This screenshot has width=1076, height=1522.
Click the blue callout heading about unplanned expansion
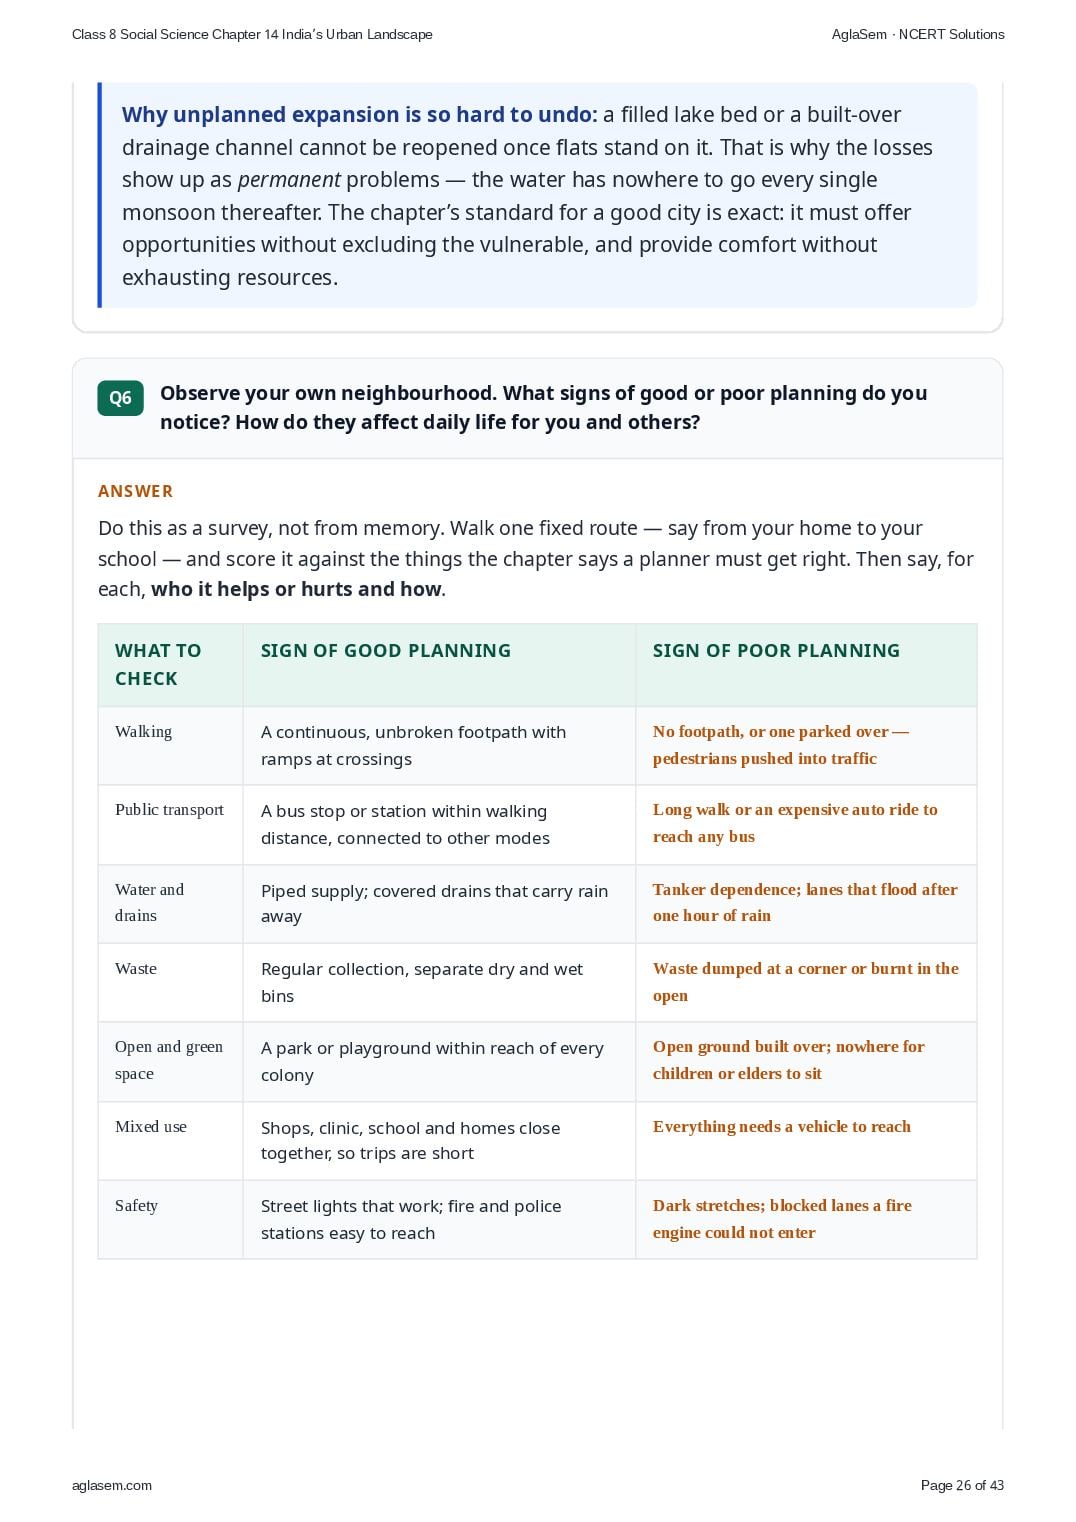[x=359, y=115]
